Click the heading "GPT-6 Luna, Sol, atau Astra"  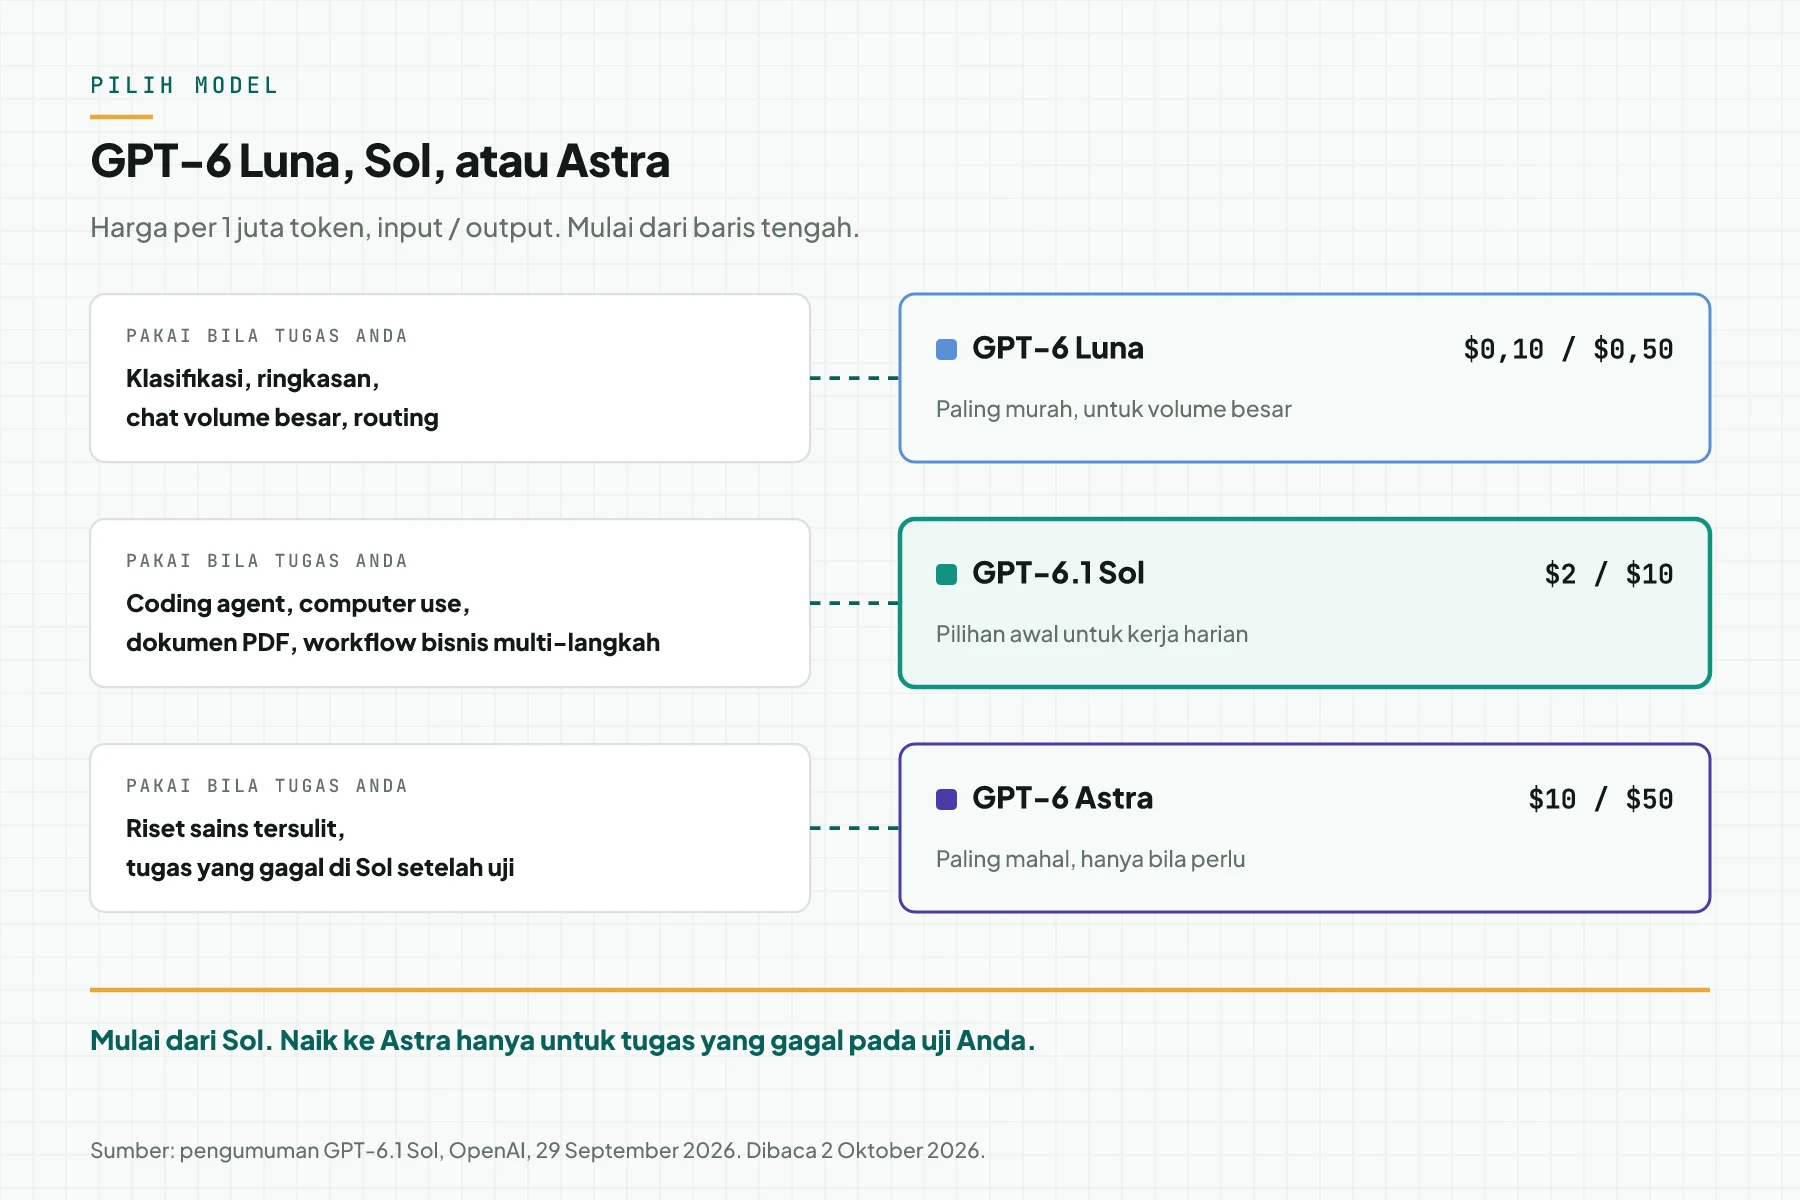[x=380, y=161]
